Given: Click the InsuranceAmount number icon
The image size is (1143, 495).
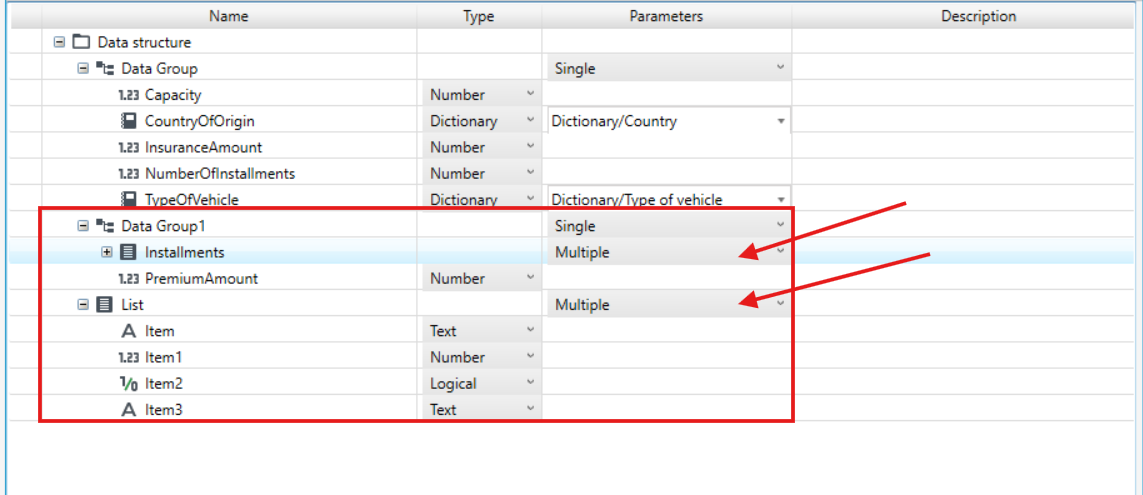Looking at the screenshot, I should point(128,147).
